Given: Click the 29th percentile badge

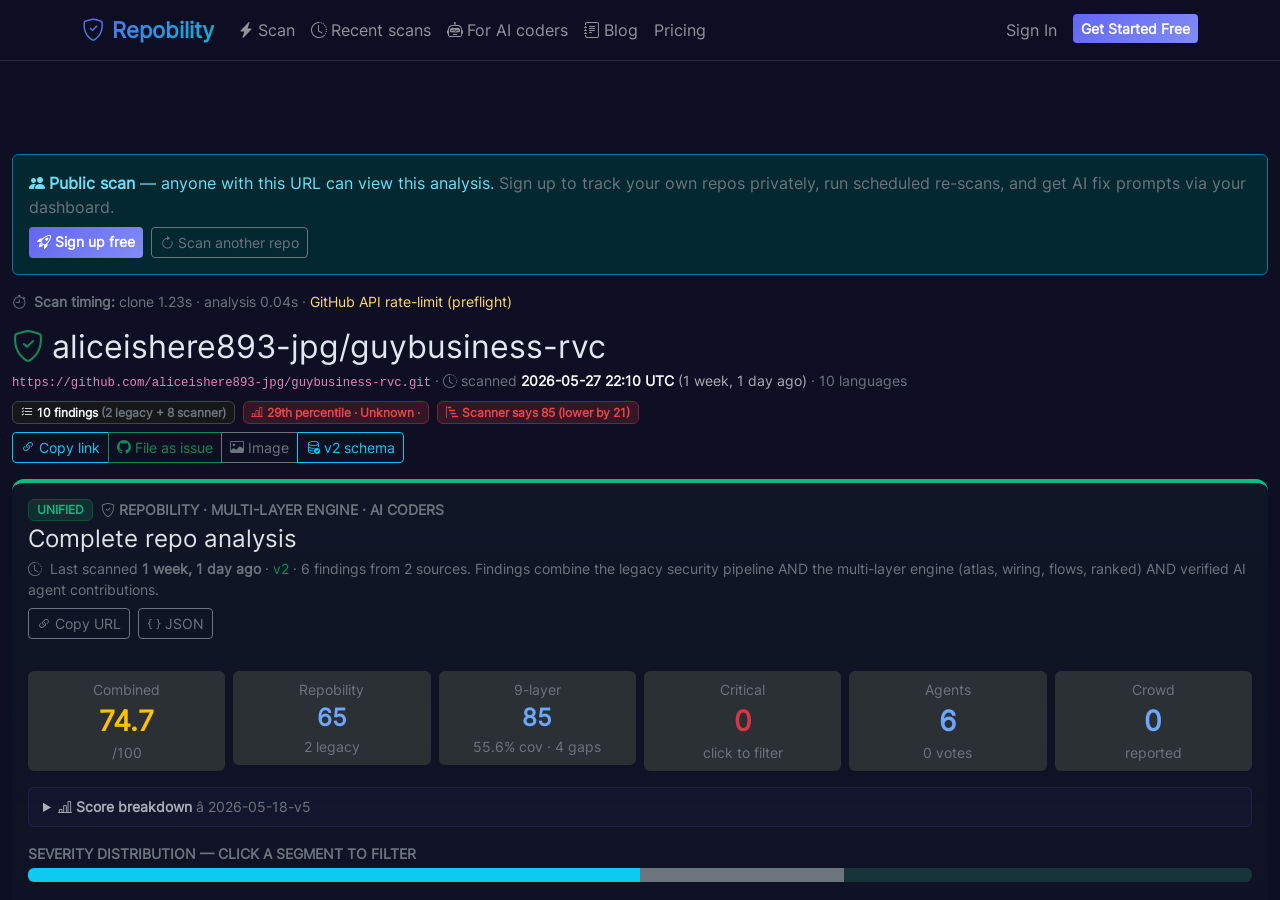Looking at the screenshot, I should 336,412.
